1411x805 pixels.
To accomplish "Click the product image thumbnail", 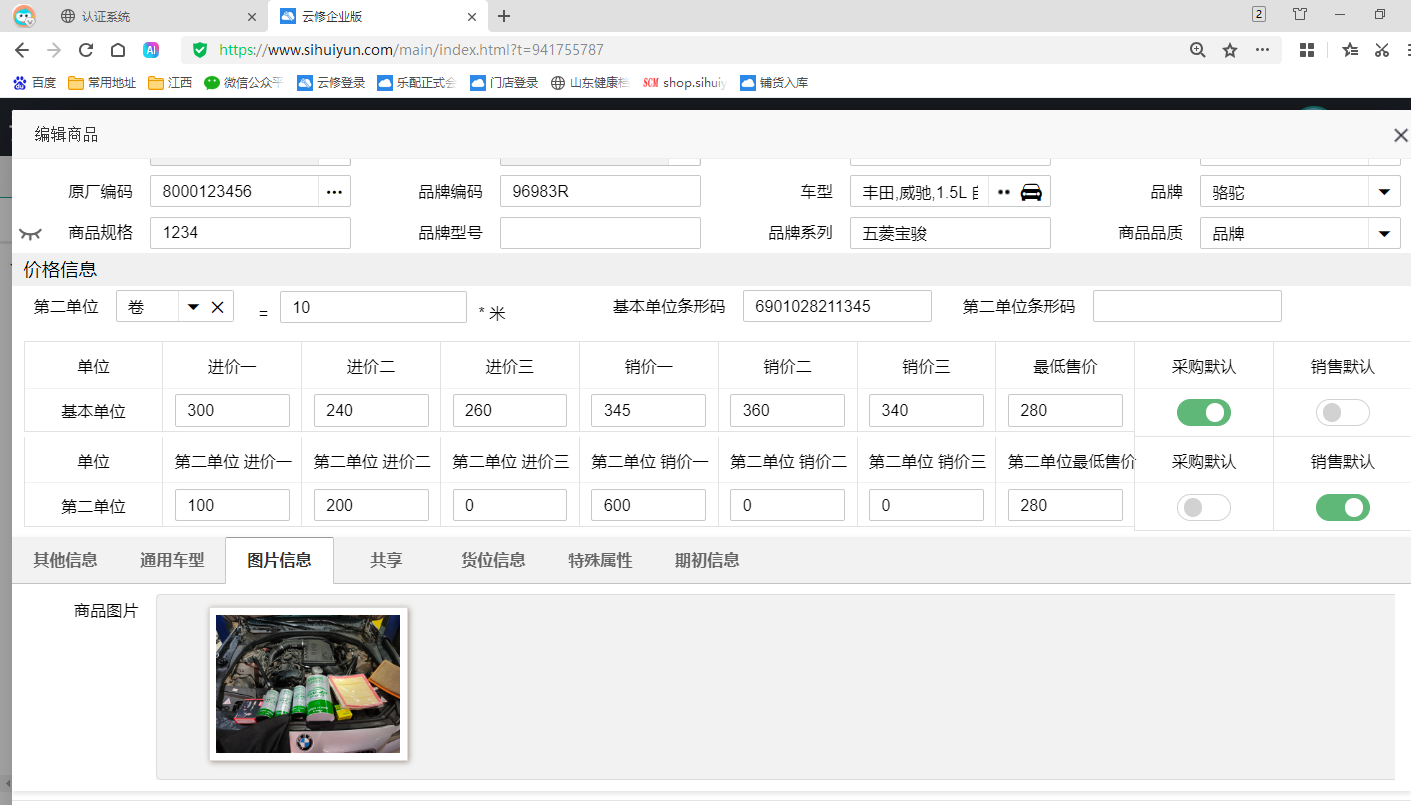I will tap(308, 684).
